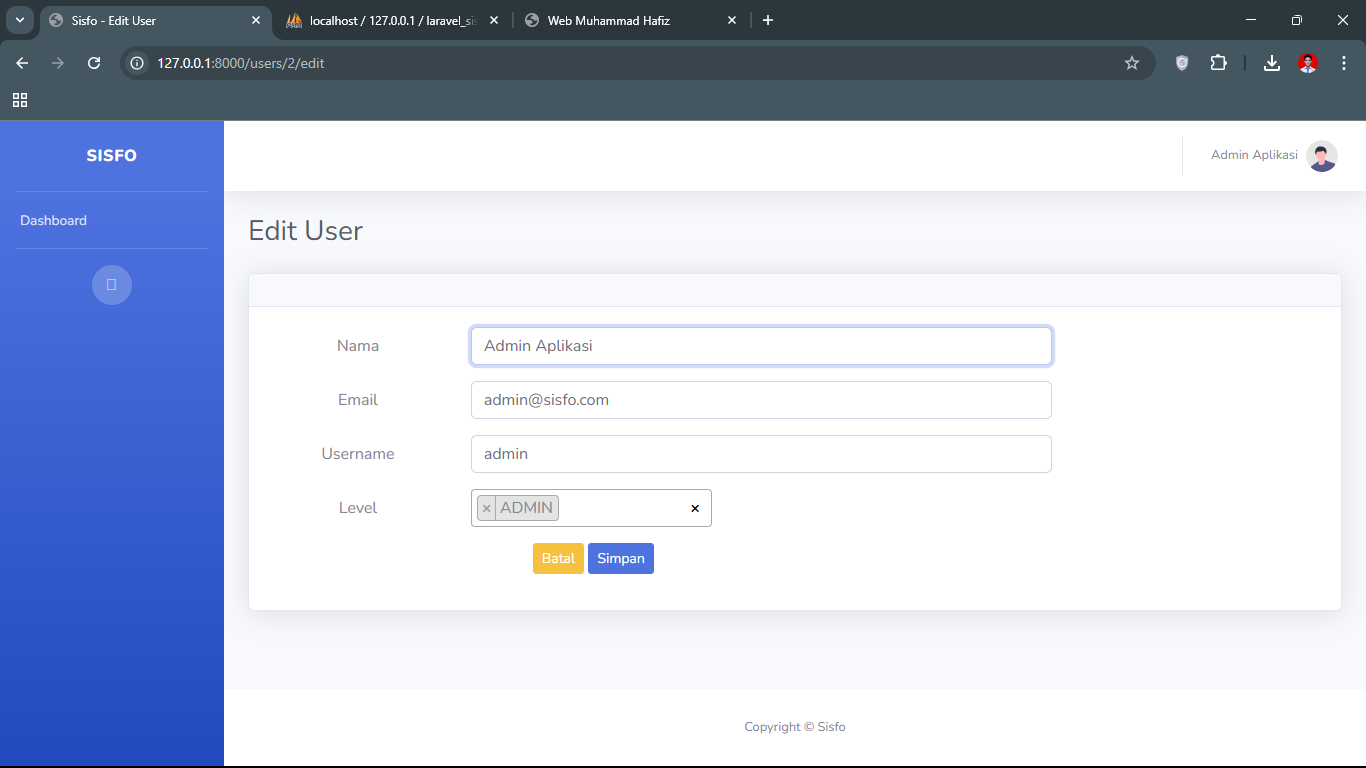Focus the Email input field
Screen dimensions: 1366x768
[760, 400]
